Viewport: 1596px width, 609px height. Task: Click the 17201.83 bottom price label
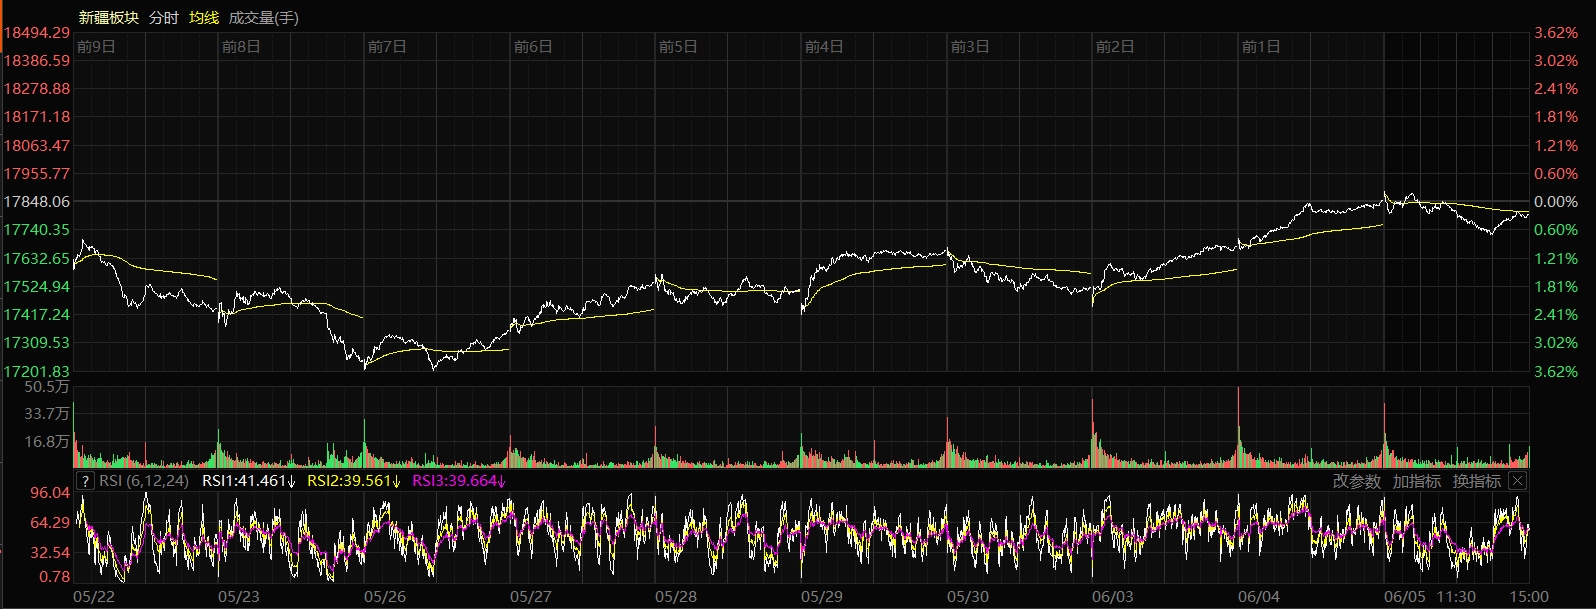(37, 371)
